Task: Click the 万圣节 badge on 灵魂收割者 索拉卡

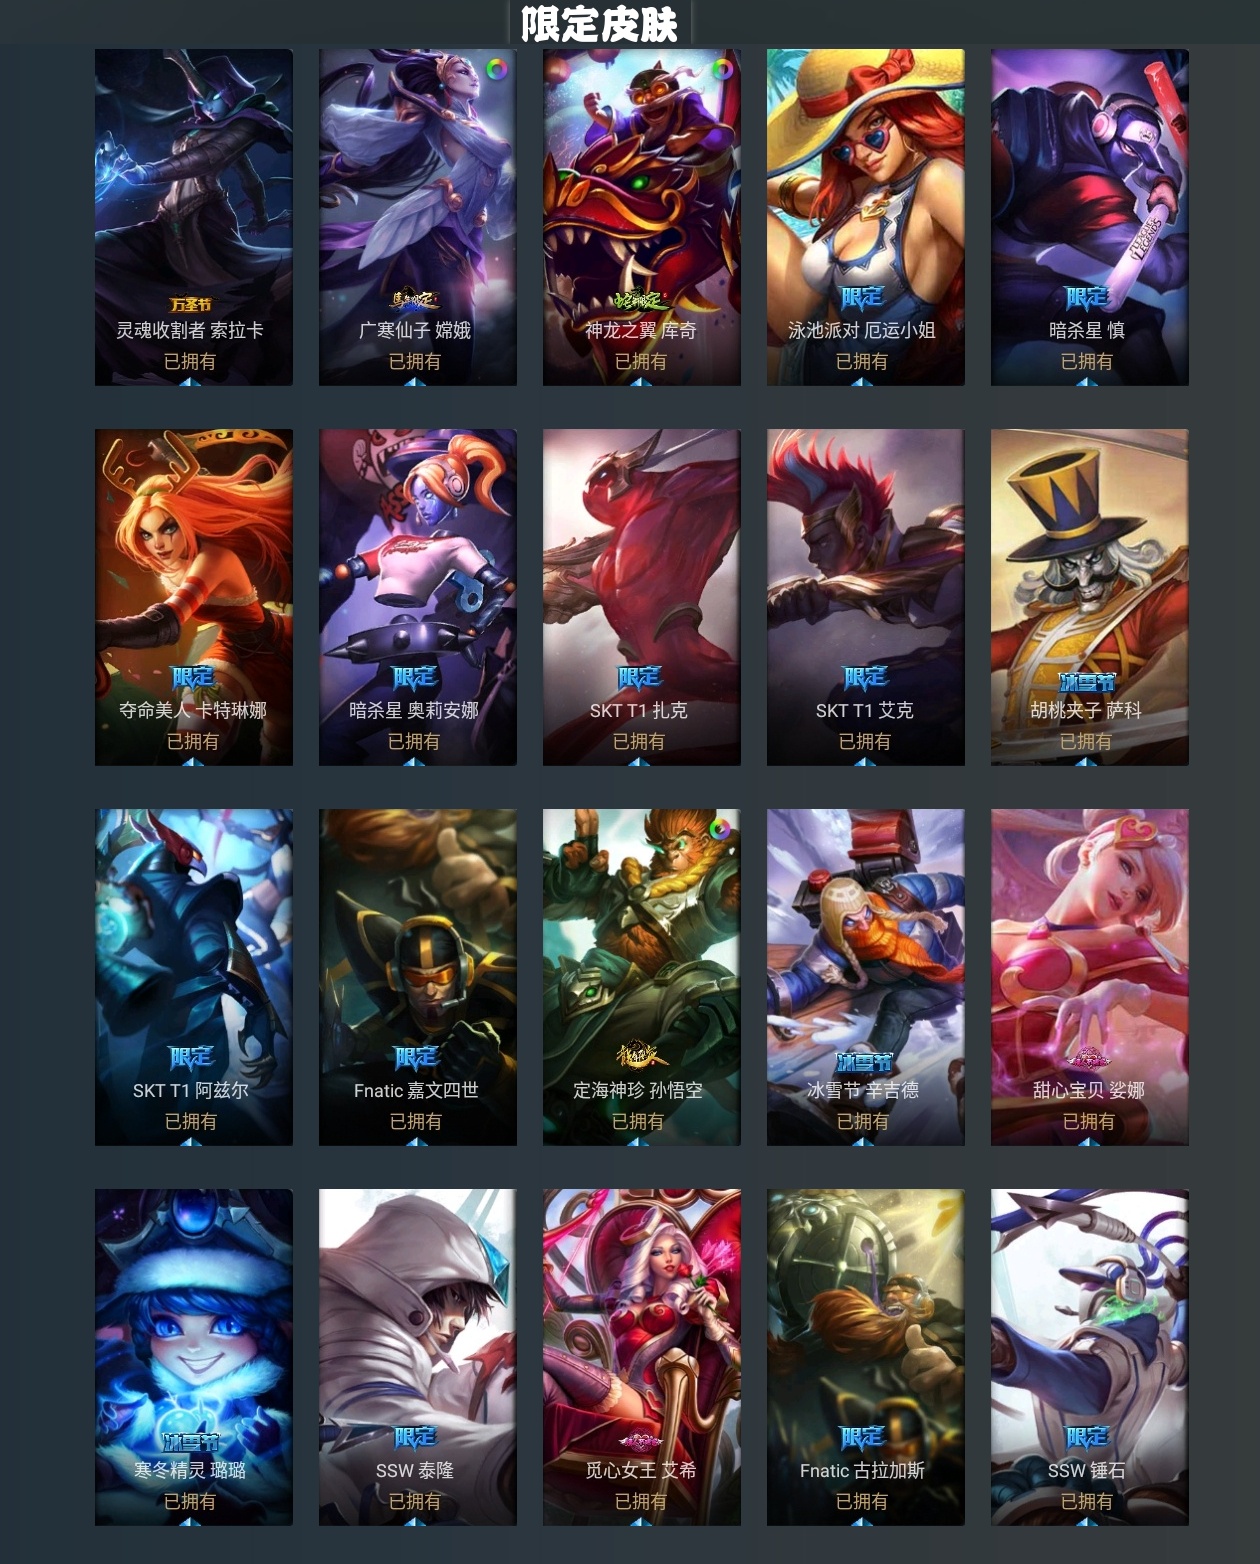Action: [190, 304]
